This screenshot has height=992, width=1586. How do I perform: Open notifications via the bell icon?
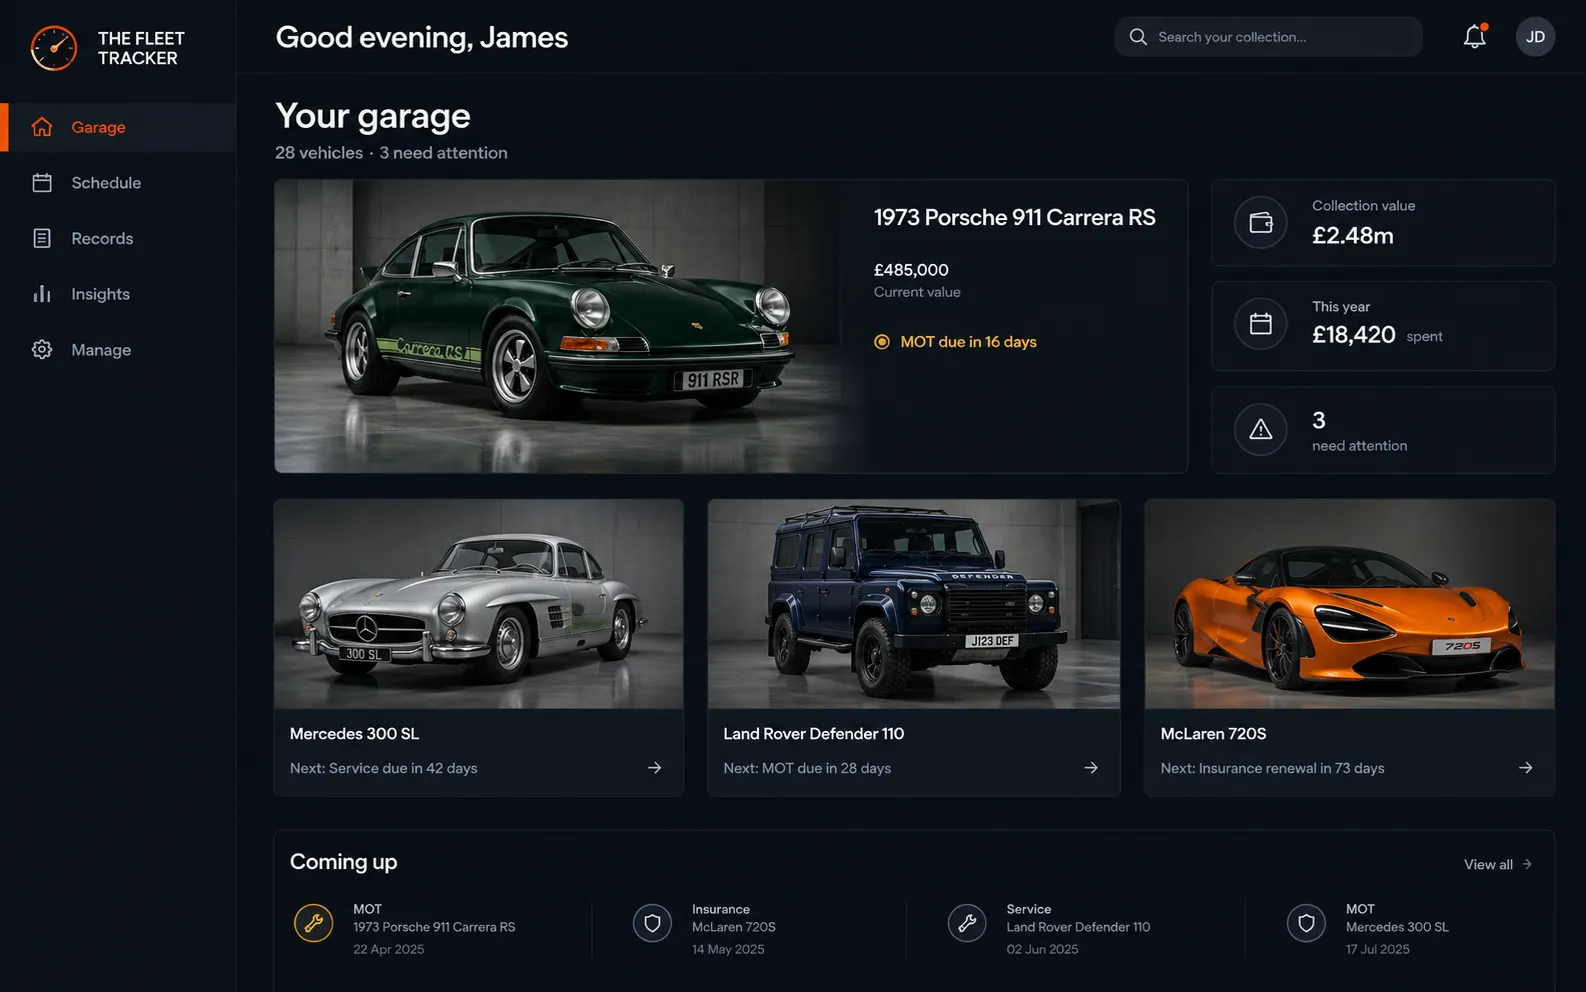pos(1475,37)
